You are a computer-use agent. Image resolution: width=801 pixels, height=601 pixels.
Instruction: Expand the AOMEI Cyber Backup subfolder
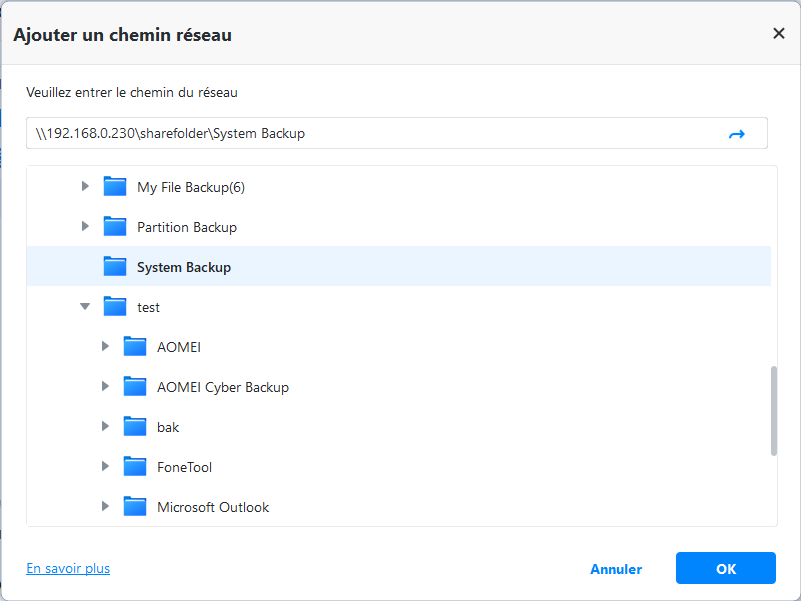coord(105,386)
